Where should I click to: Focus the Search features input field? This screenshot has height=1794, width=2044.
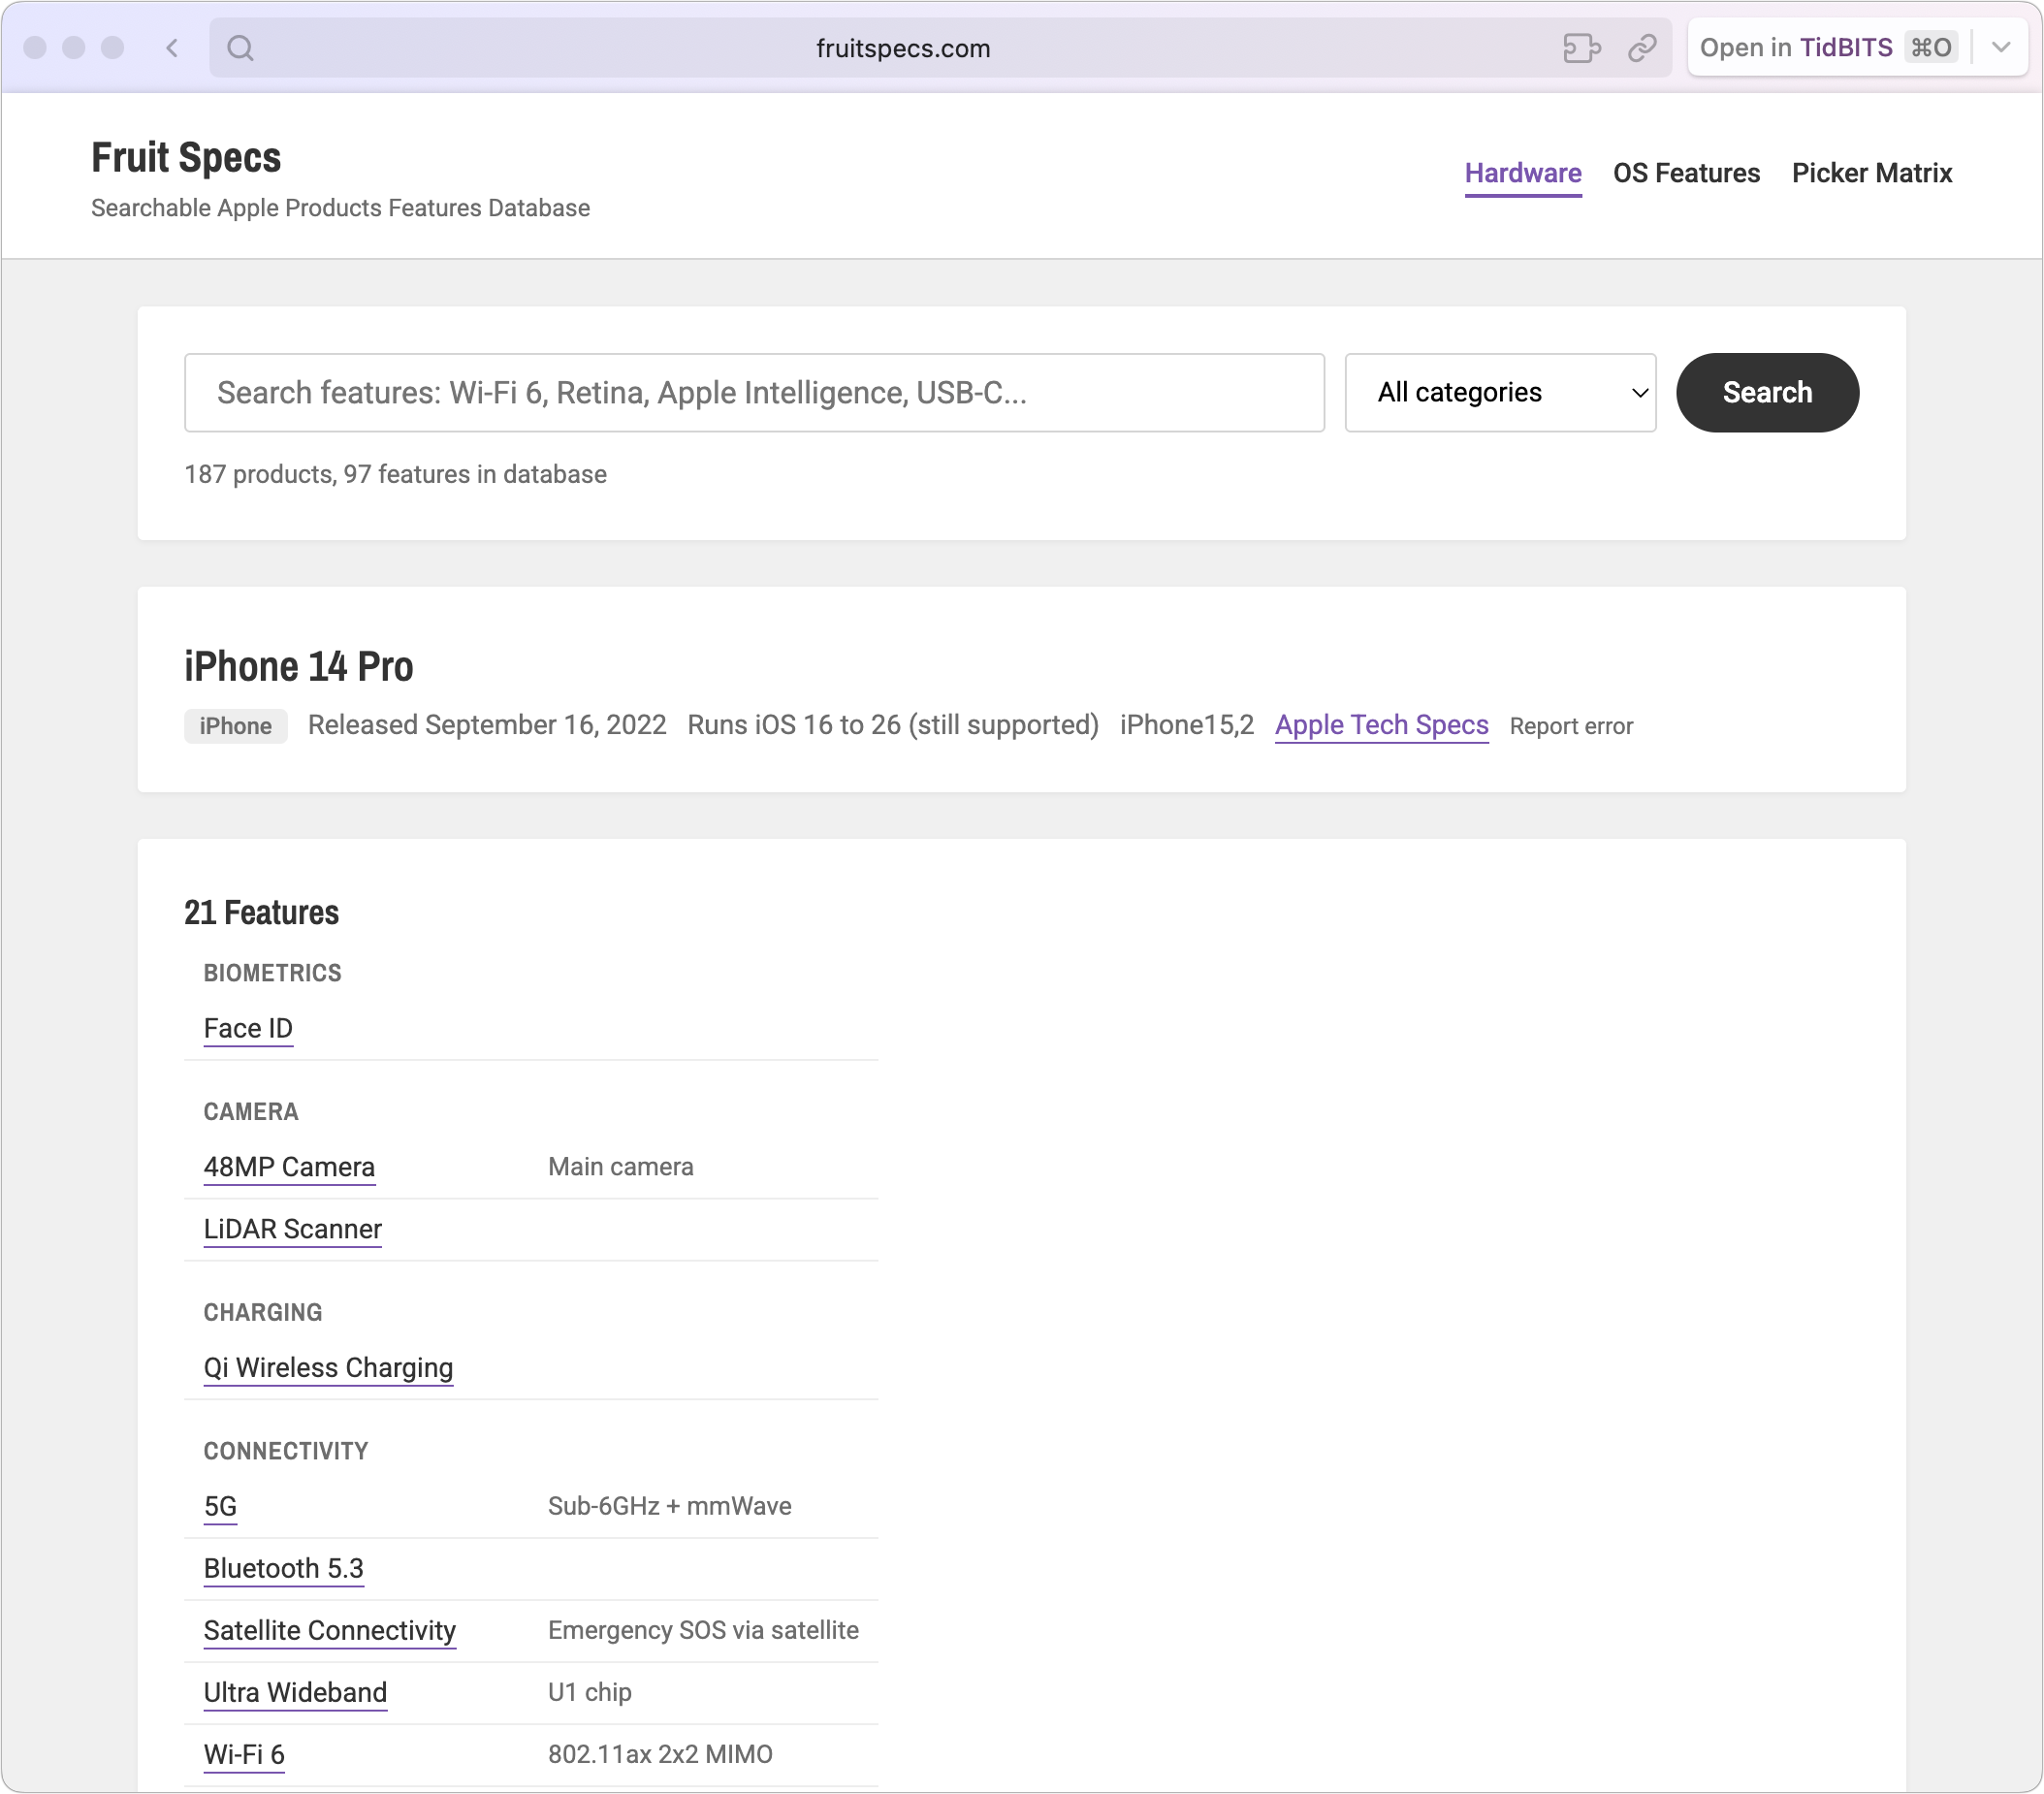754,393
